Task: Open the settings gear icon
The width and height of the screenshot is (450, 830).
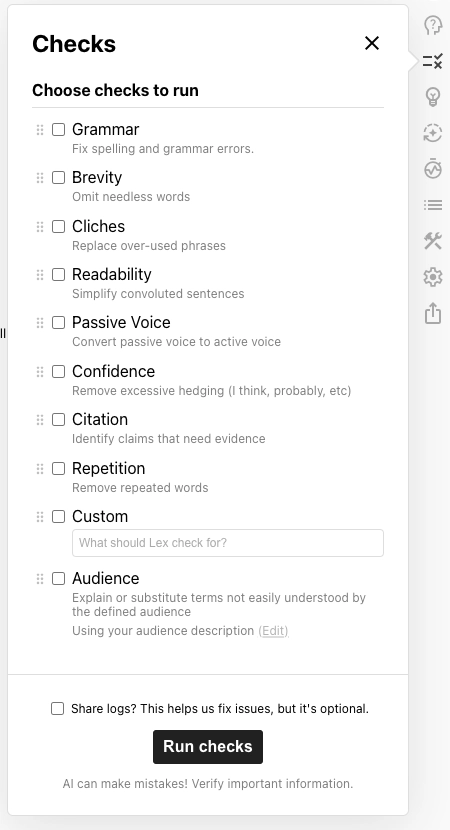Action: (x=433, y=277)
